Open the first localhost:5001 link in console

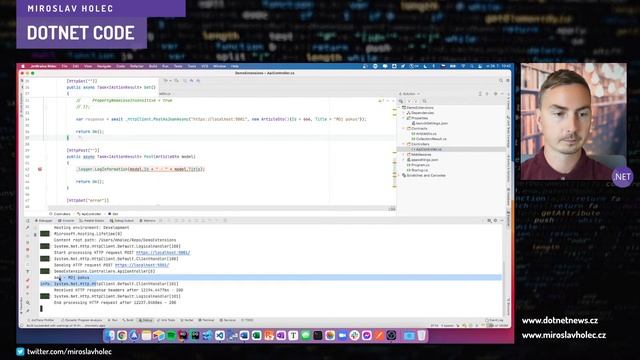pos(163,253)
